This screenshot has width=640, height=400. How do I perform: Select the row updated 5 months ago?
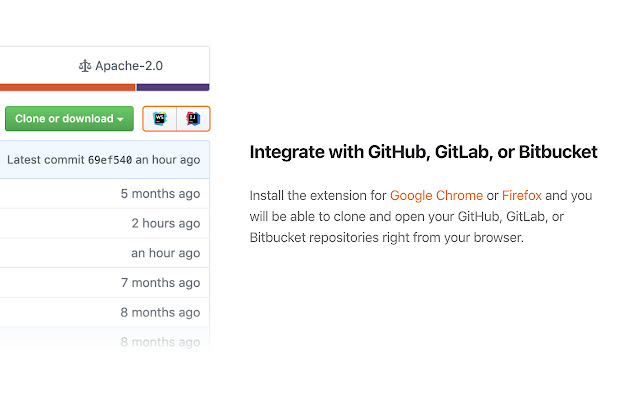point(160,194)
